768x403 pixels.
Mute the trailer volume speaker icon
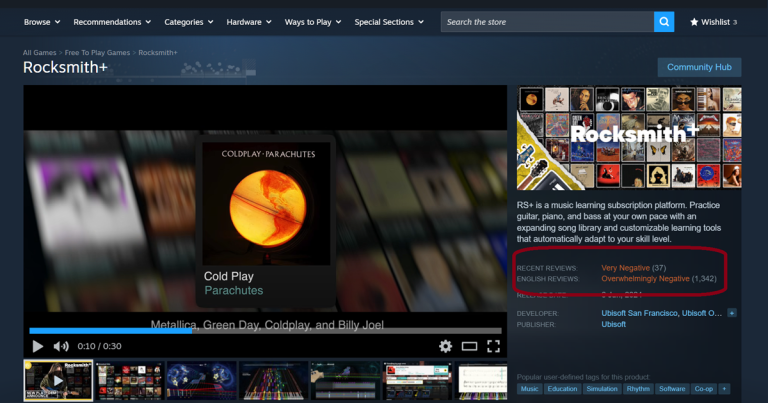61,346
